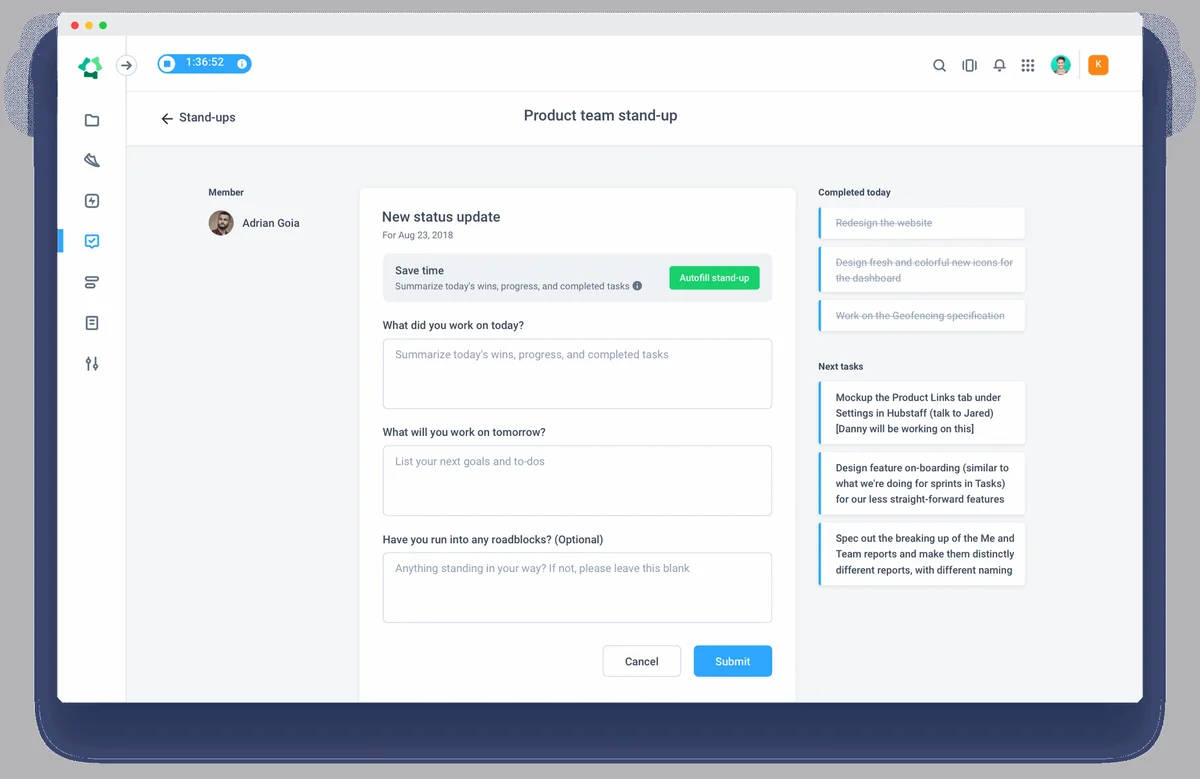Click the Save time info icon

tap(637, 286)
